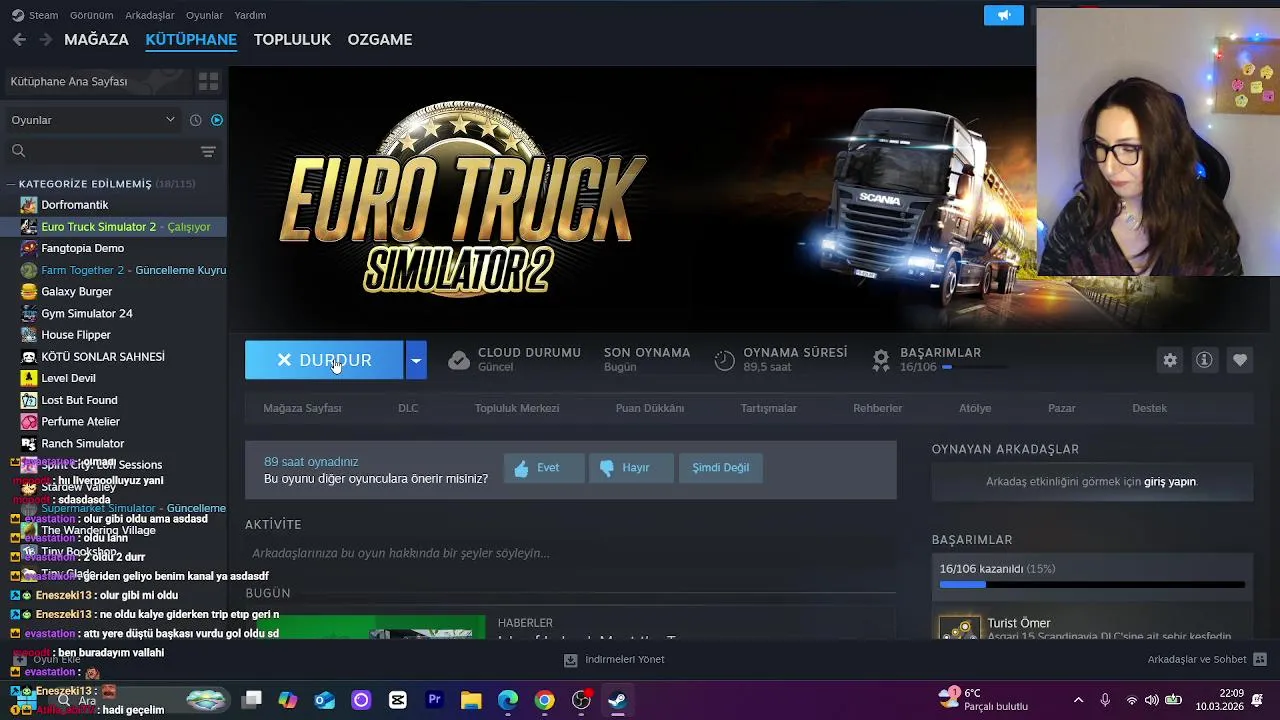Open the advanced filter options icon

pyautogui.click(x=208, y=151)
